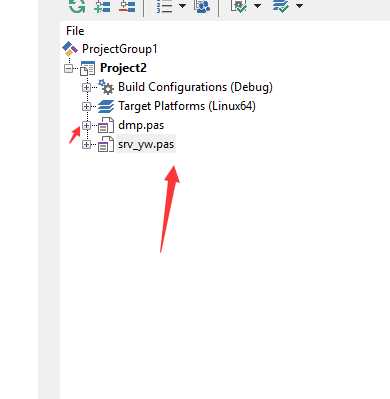Click the Target Platforms layers icon

(106, 106)
